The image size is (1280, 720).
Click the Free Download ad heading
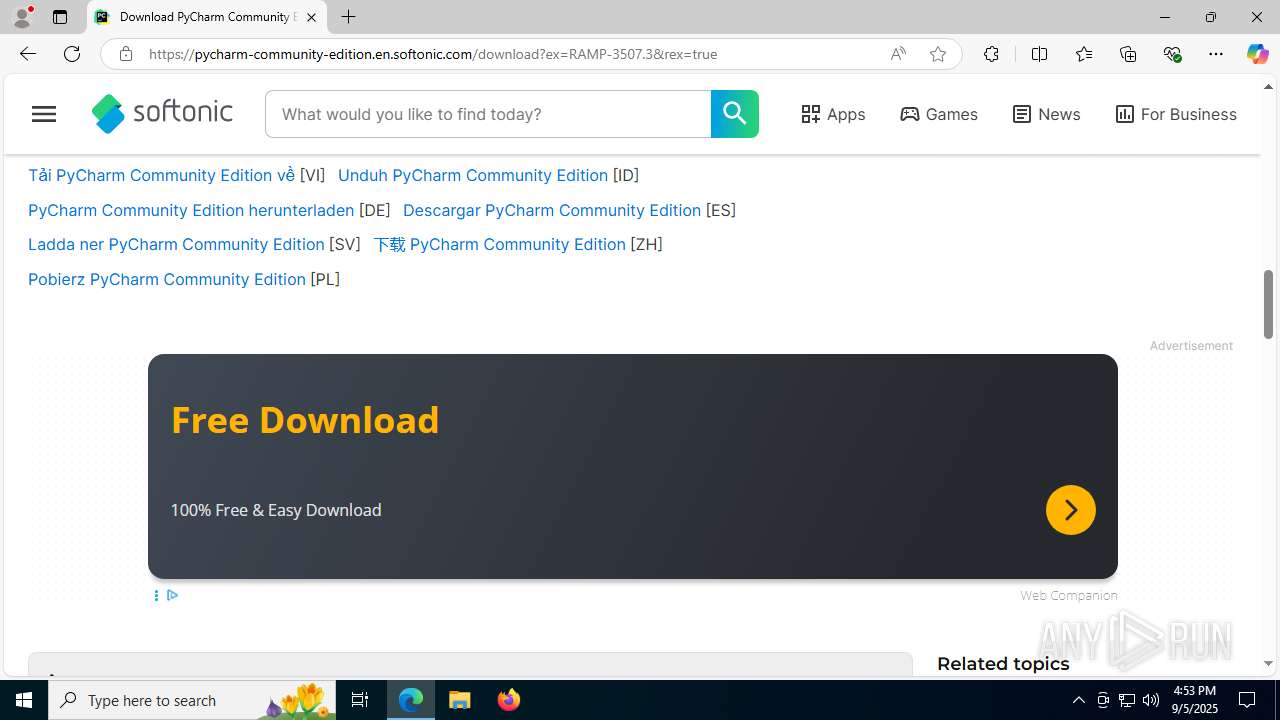coord(305,420)
